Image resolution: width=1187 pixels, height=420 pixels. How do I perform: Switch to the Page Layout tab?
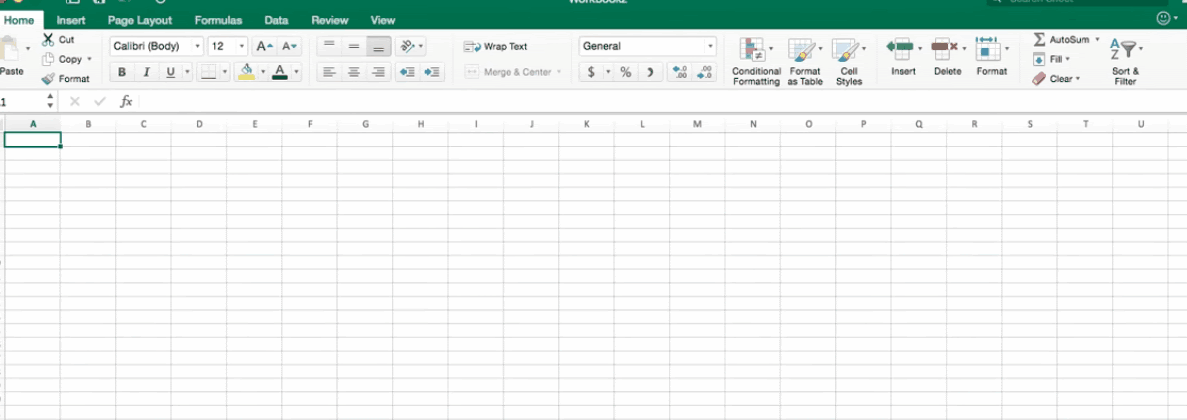[140, 20]
